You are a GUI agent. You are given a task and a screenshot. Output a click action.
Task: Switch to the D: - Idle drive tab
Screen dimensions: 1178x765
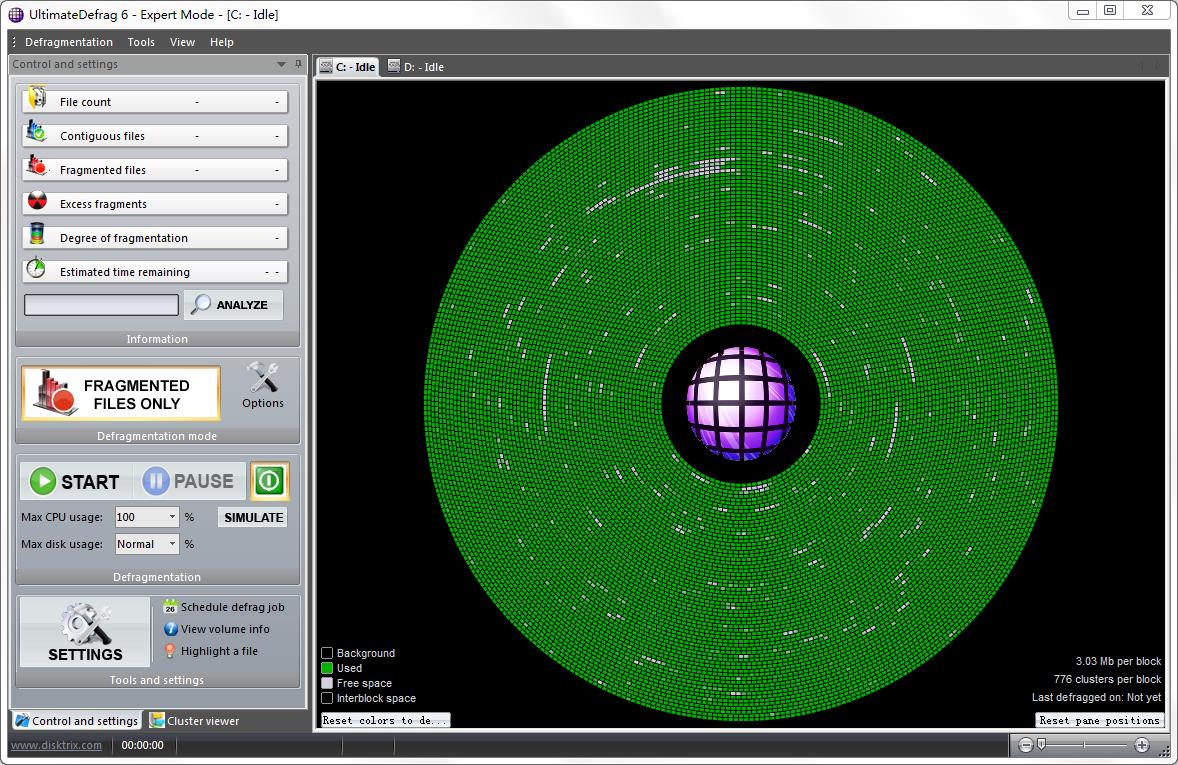coord(415,67)
